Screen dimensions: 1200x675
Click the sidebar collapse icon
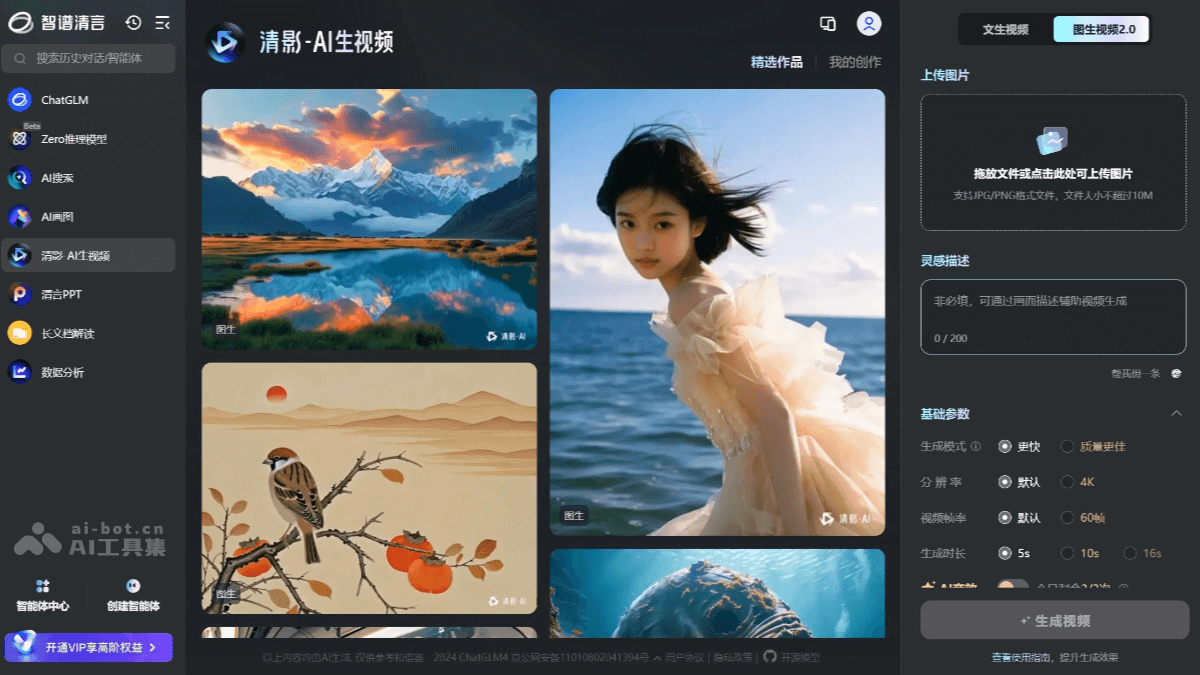point(162,21)
